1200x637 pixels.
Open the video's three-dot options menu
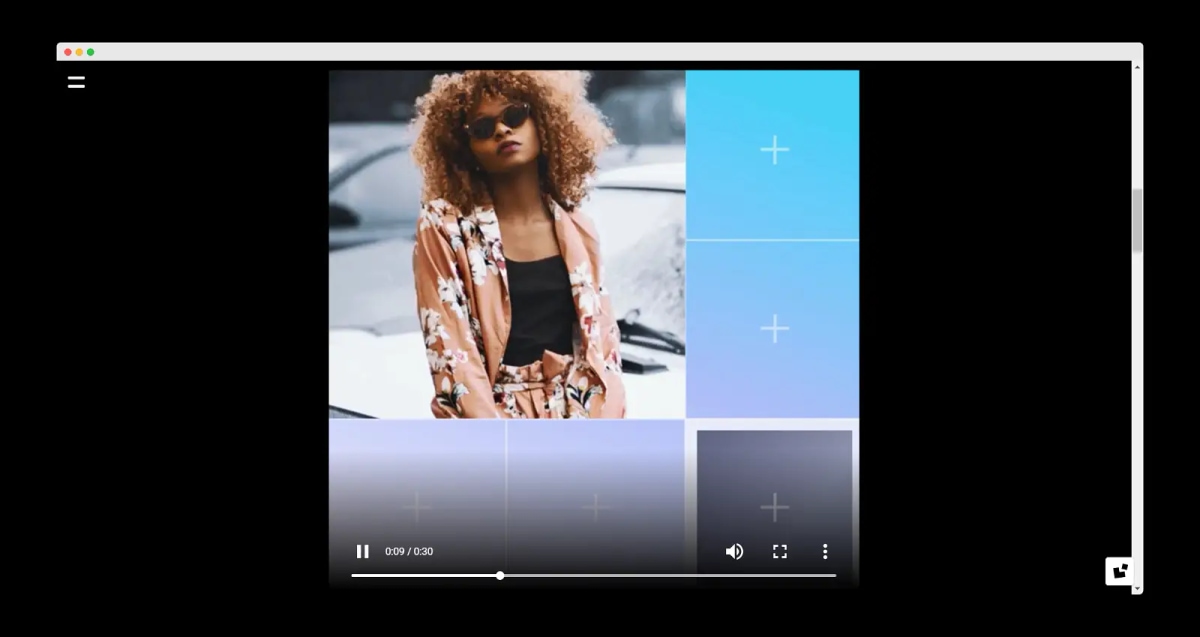coord(825,551)
